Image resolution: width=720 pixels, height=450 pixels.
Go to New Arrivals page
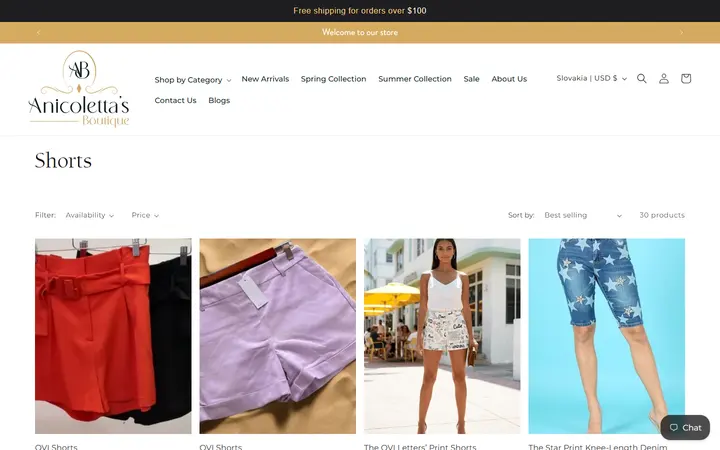[x=265, y=79]
